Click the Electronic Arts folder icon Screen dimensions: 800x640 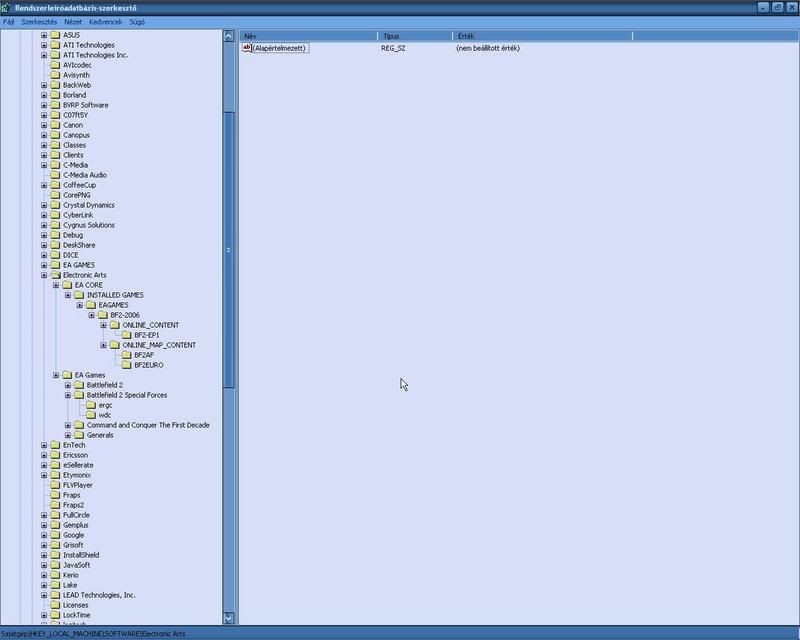55,275
